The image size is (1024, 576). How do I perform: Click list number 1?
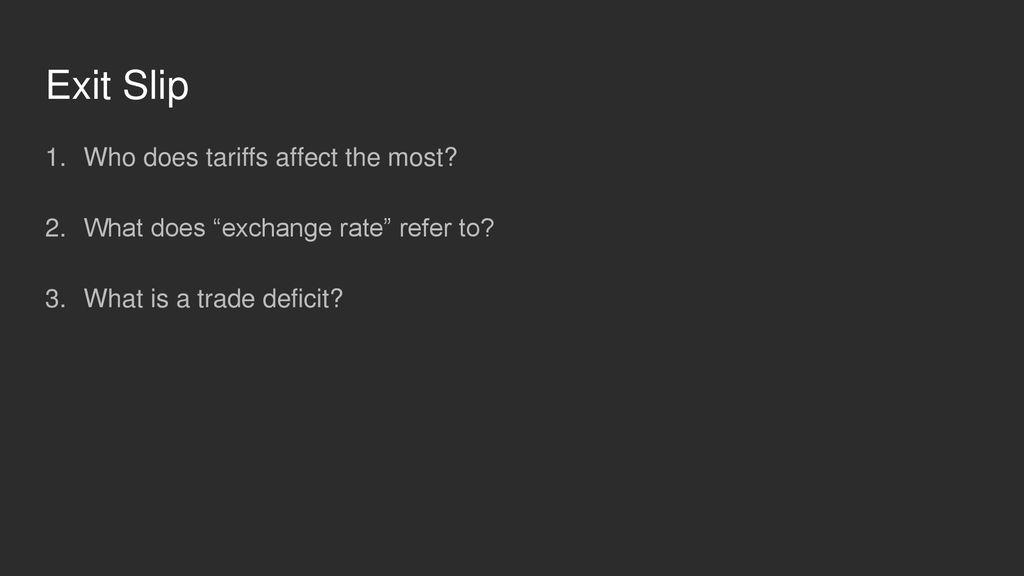pos(56,157)
